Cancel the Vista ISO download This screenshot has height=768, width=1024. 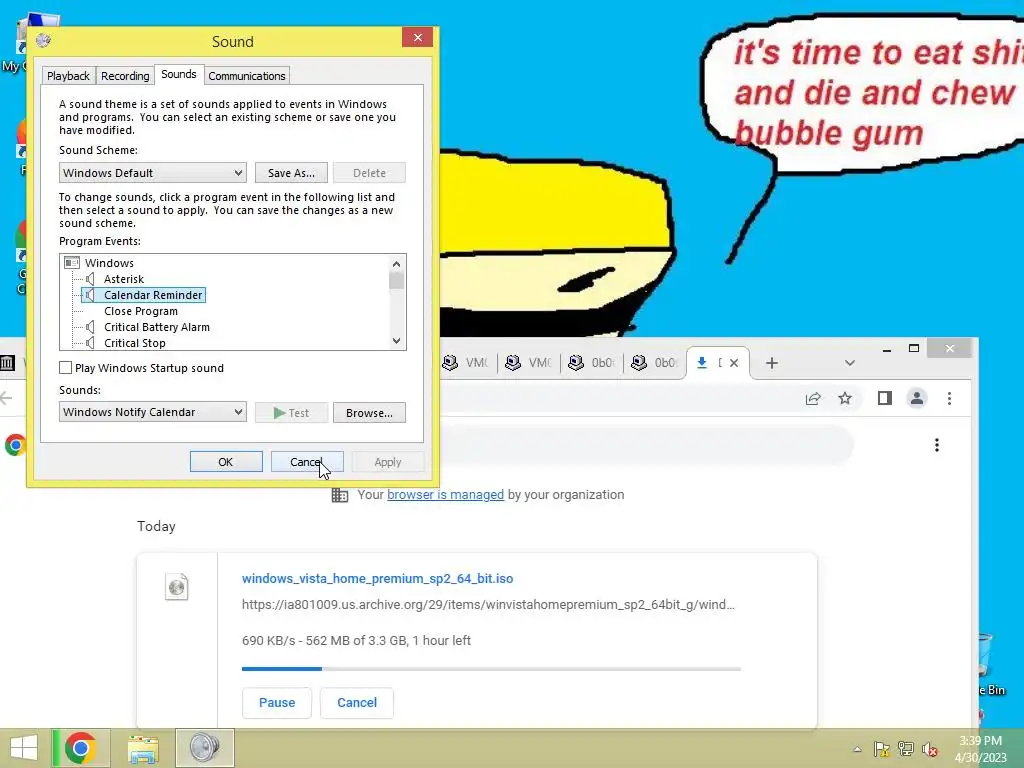tap(357, 703)
